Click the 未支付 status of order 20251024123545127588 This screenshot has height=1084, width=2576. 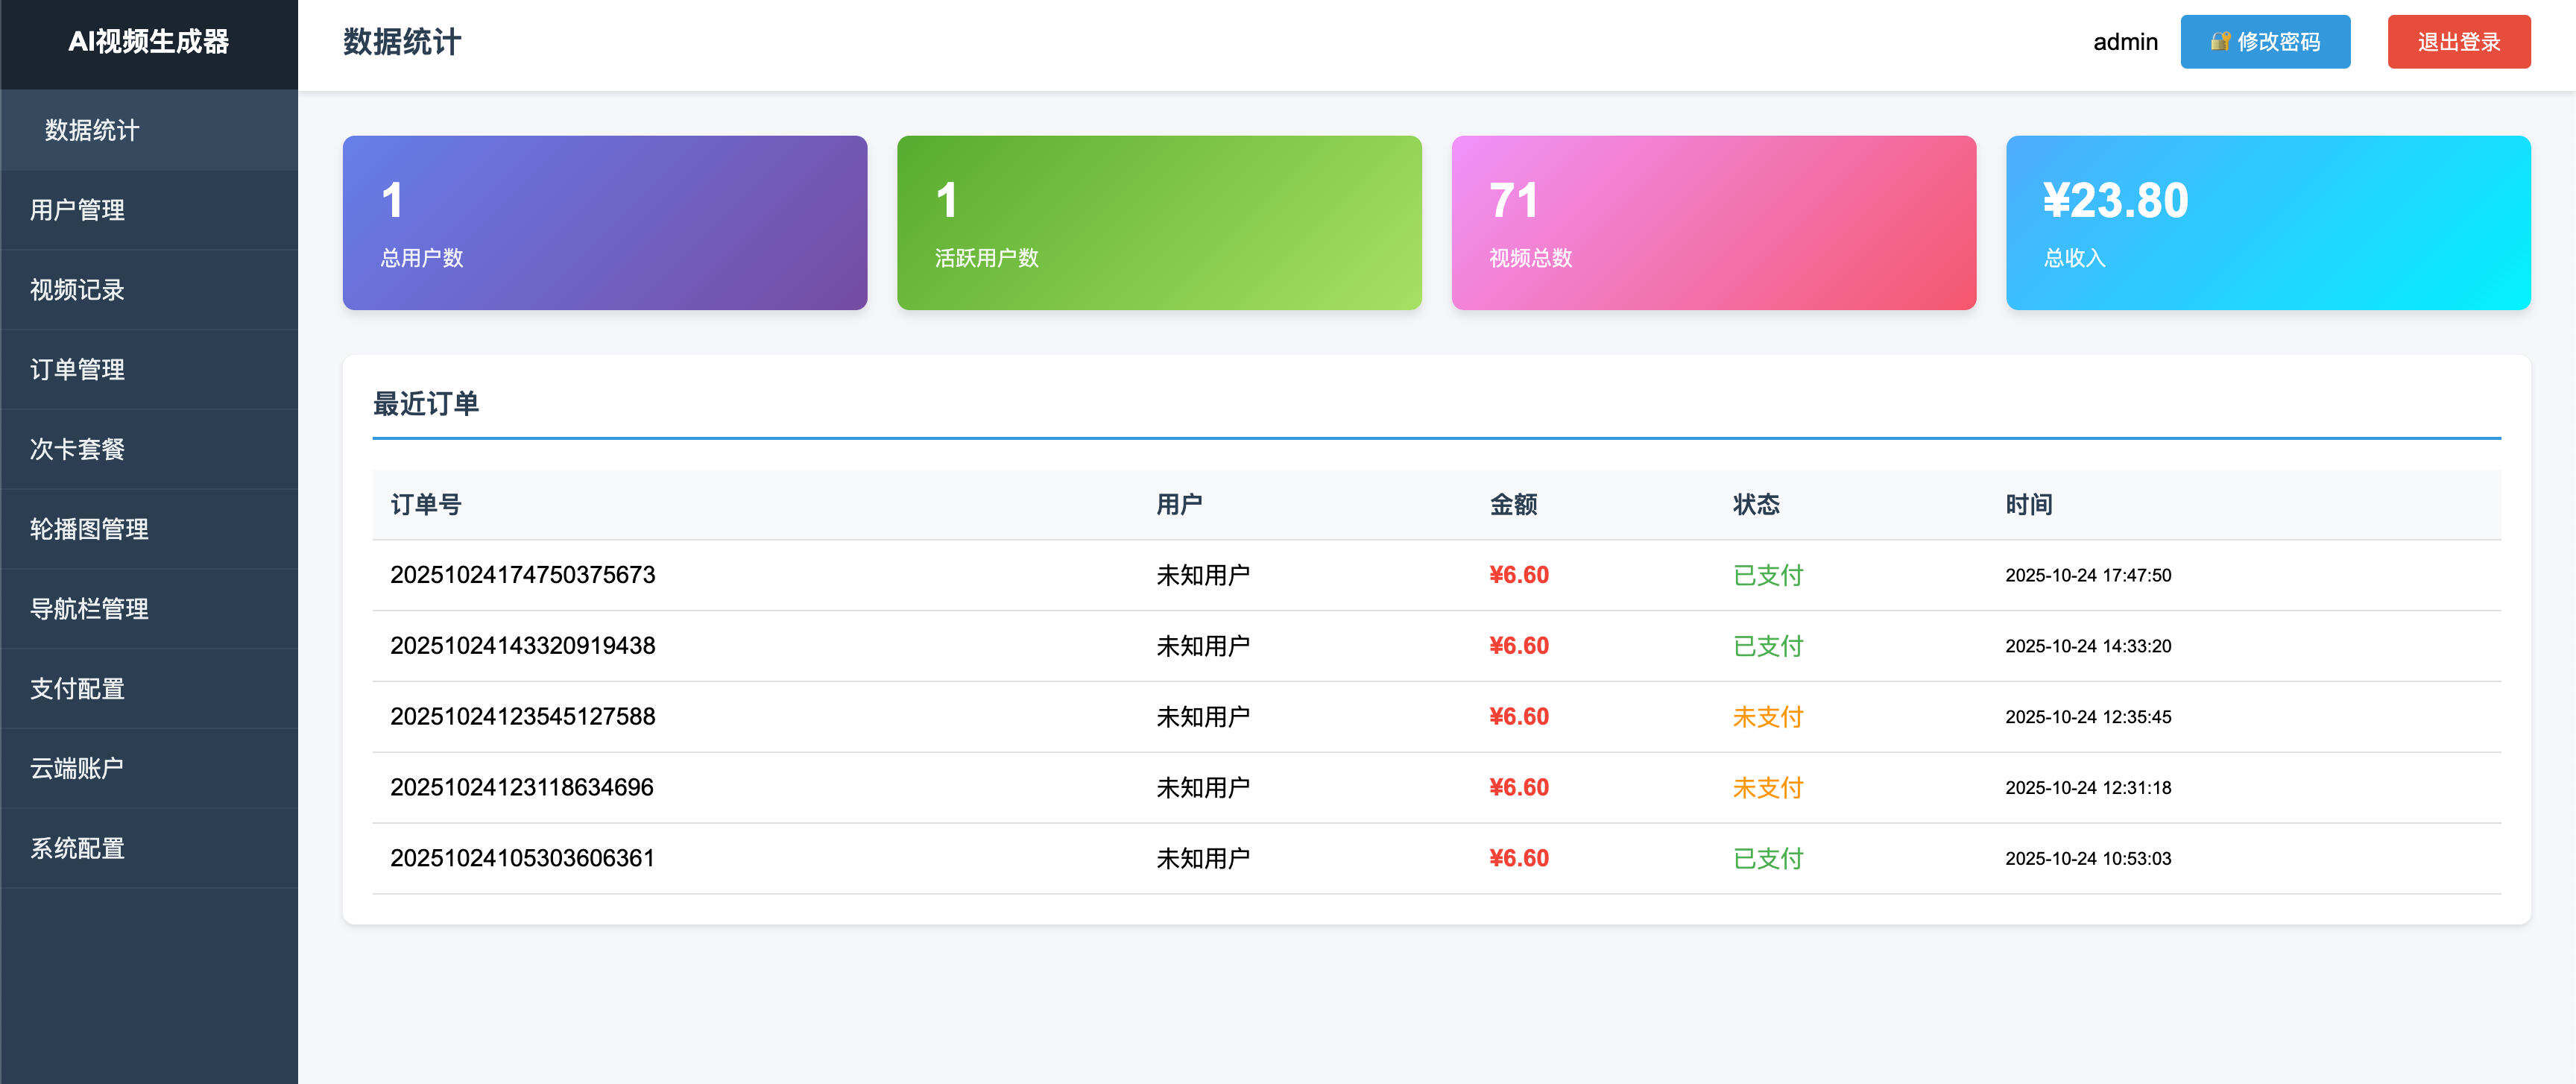pos(1767,716)
